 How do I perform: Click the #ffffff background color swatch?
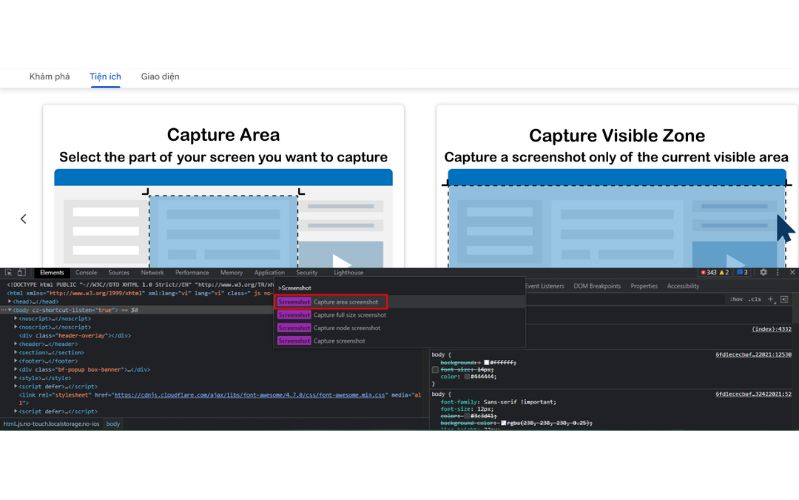point(487,362)
